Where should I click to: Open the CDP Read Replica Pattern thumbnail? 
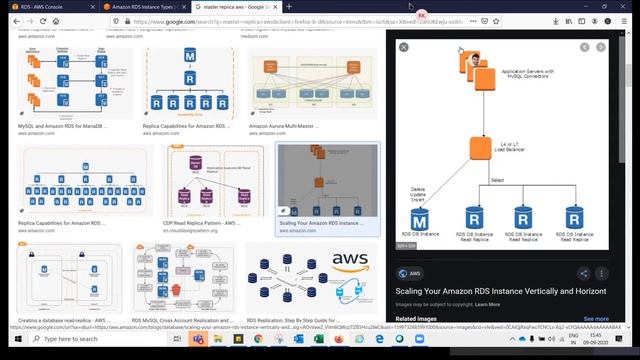coord(215,181)
